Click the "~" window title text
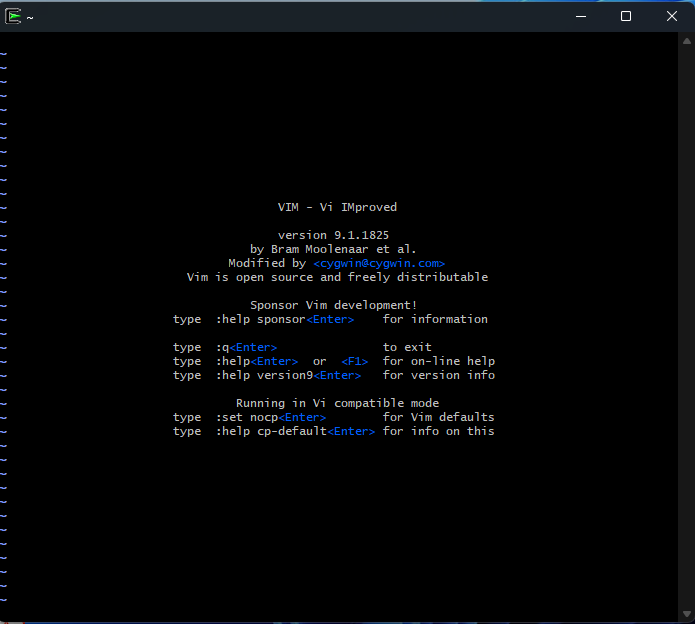 pos(30,17)
